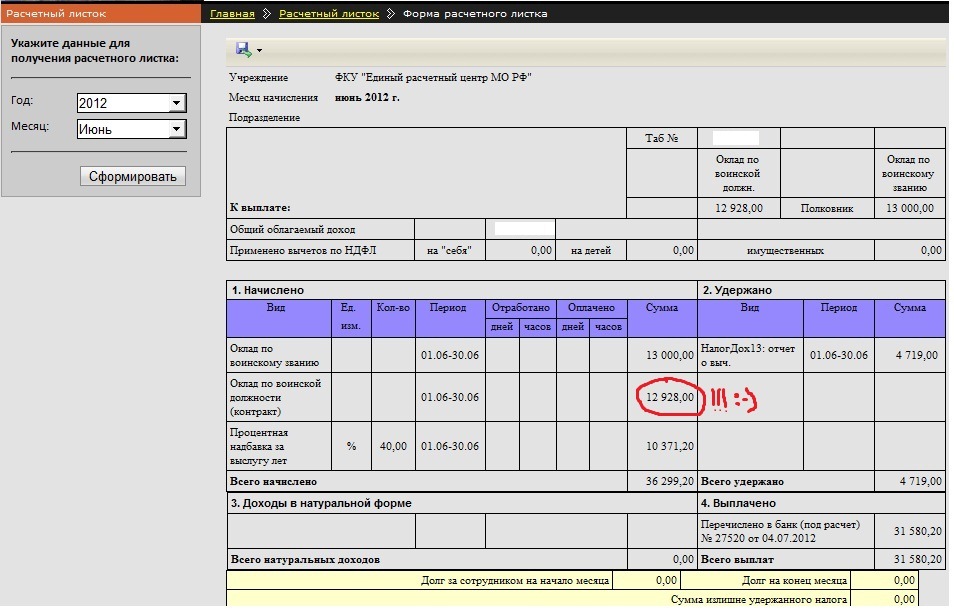Click the Сумма header under Удержано
954x610 pixels.
pos(909,308)
